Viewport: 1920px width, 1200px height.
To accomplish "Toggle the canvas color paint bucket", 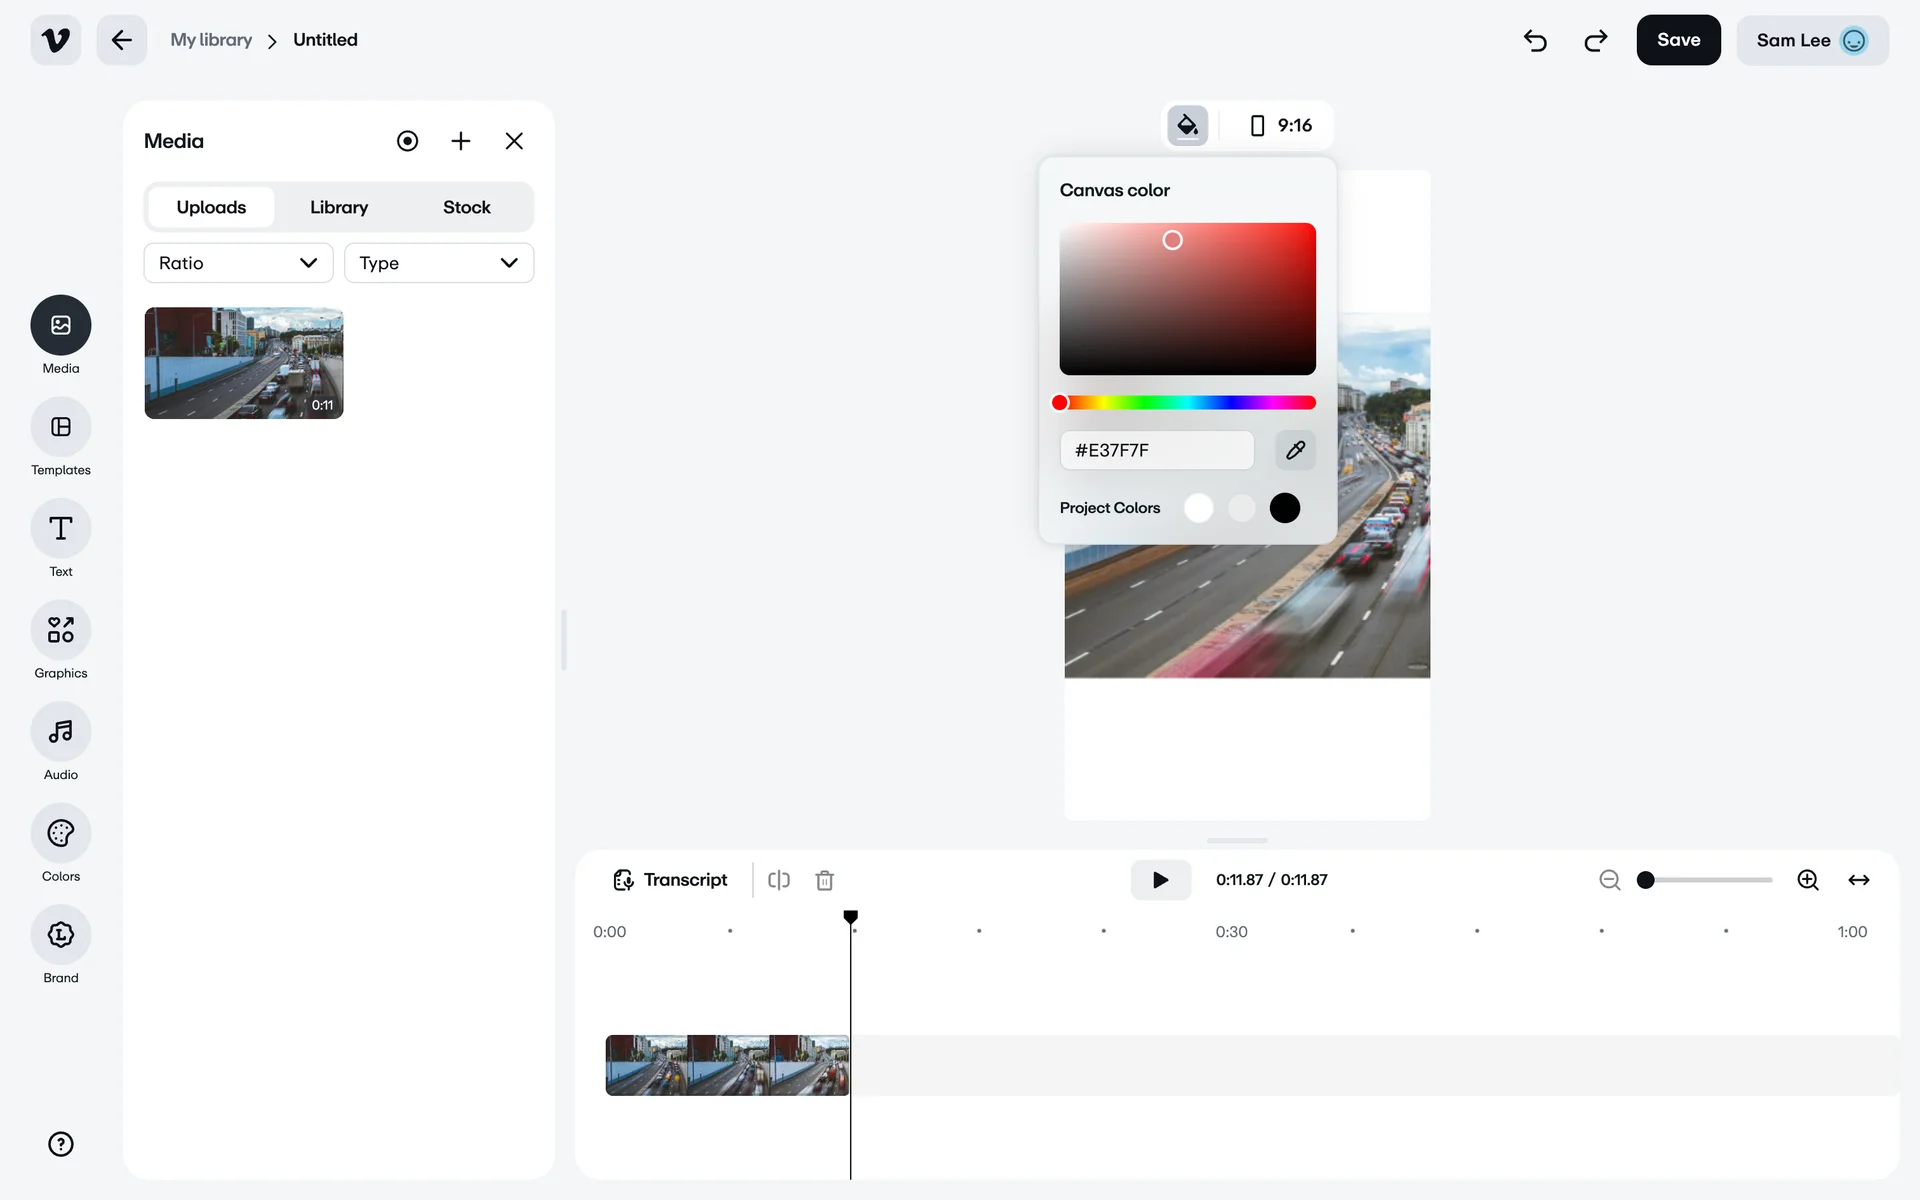I will (1187, 126).
